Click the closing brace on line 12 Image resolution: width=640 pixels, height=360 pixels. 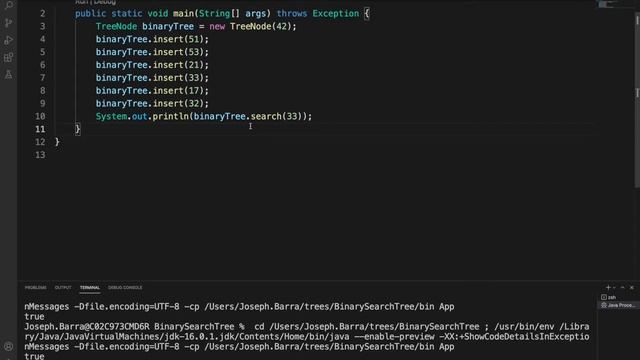(57, 142)
